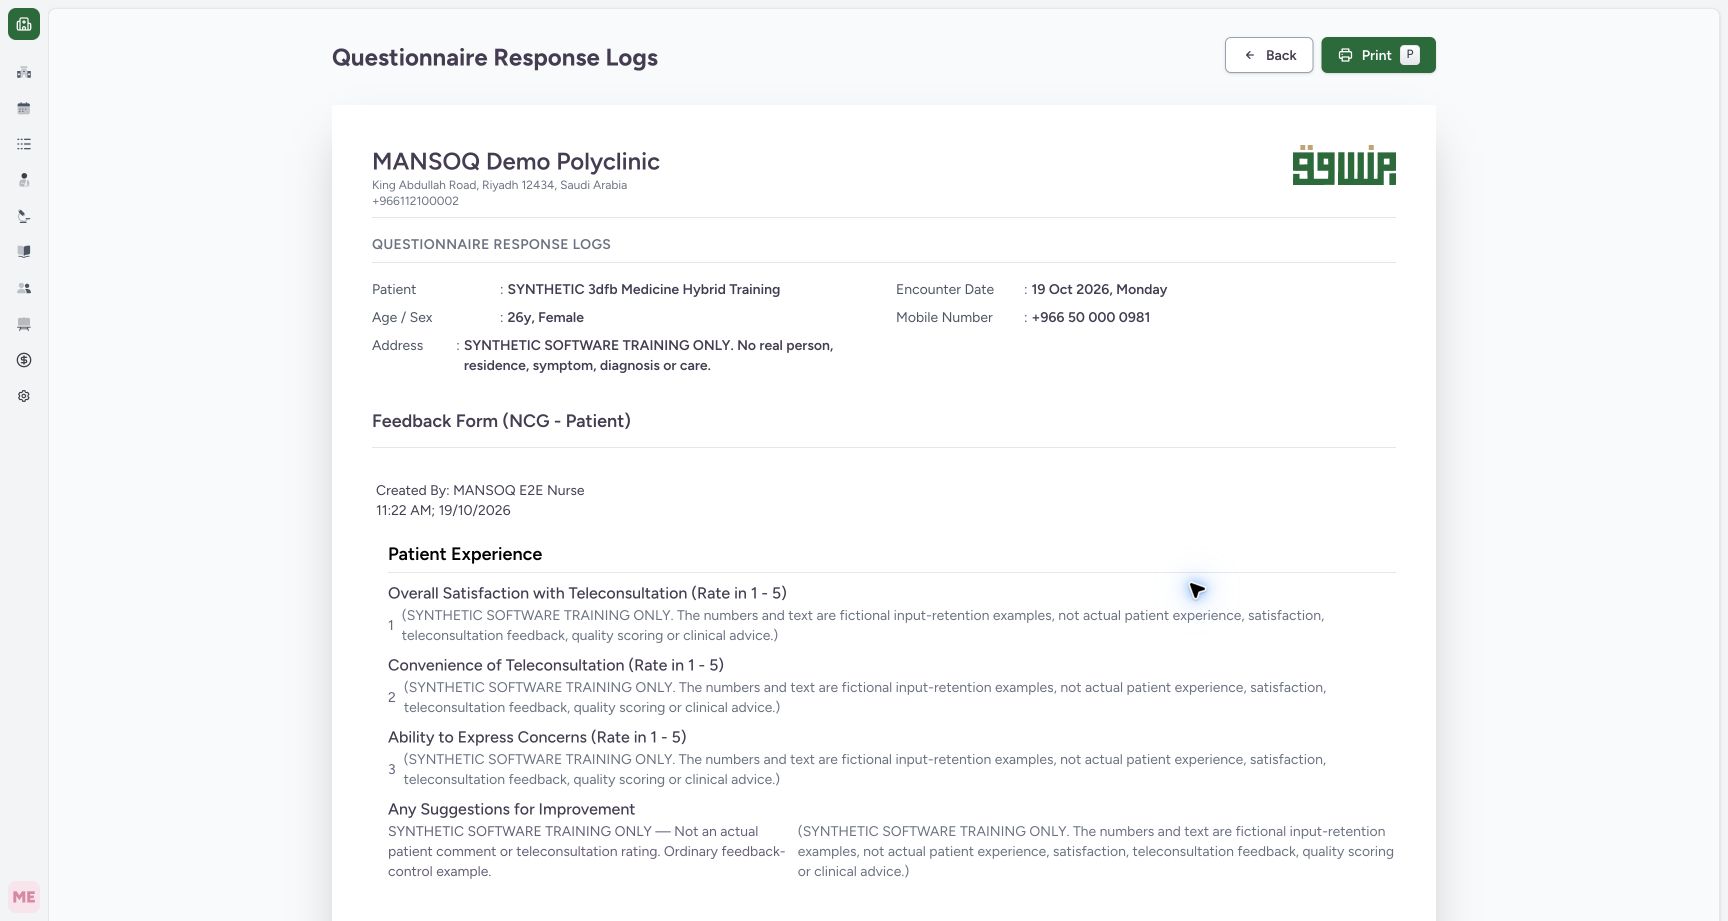This screenshot has height=921, width=1728.
Task: Print the questionnaire response log
Action: [1378, 55]
